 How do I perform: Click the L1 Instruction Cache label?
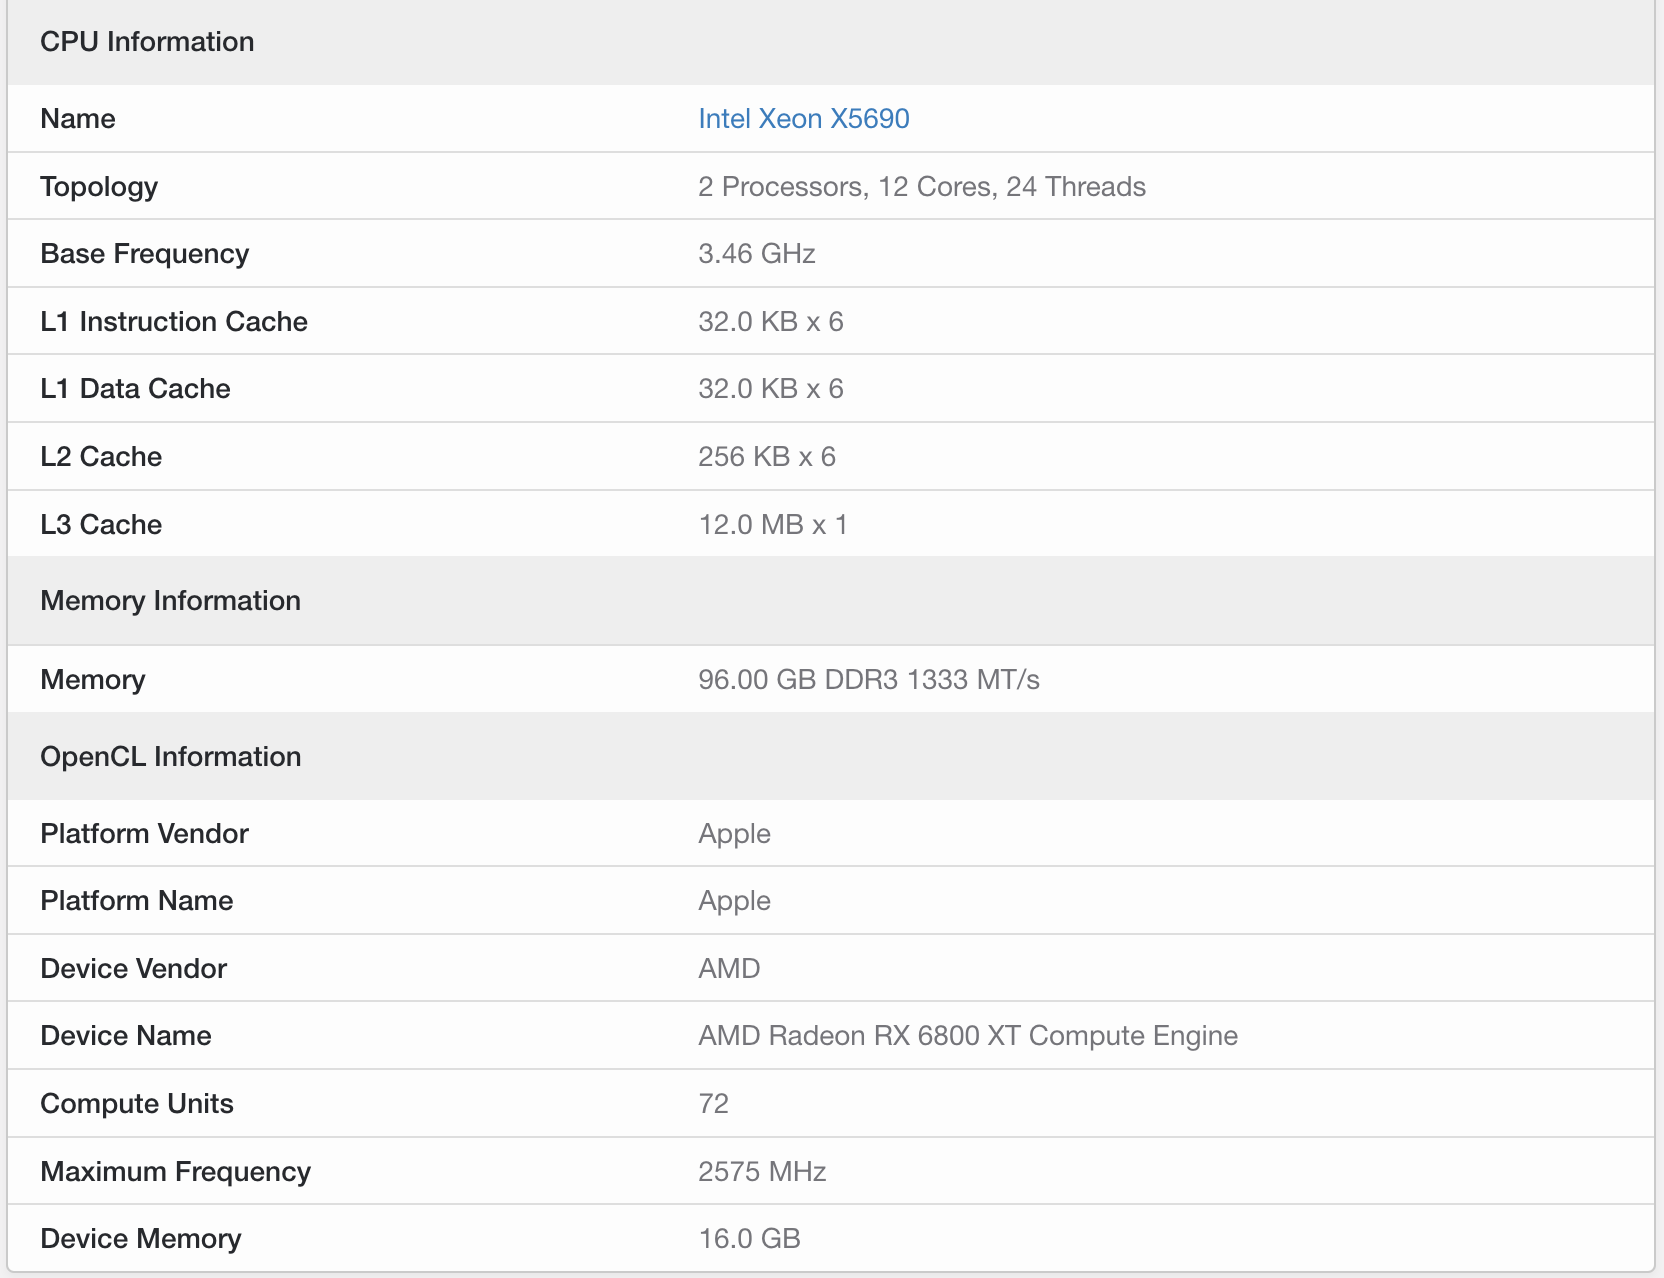(x=173, y=322)
